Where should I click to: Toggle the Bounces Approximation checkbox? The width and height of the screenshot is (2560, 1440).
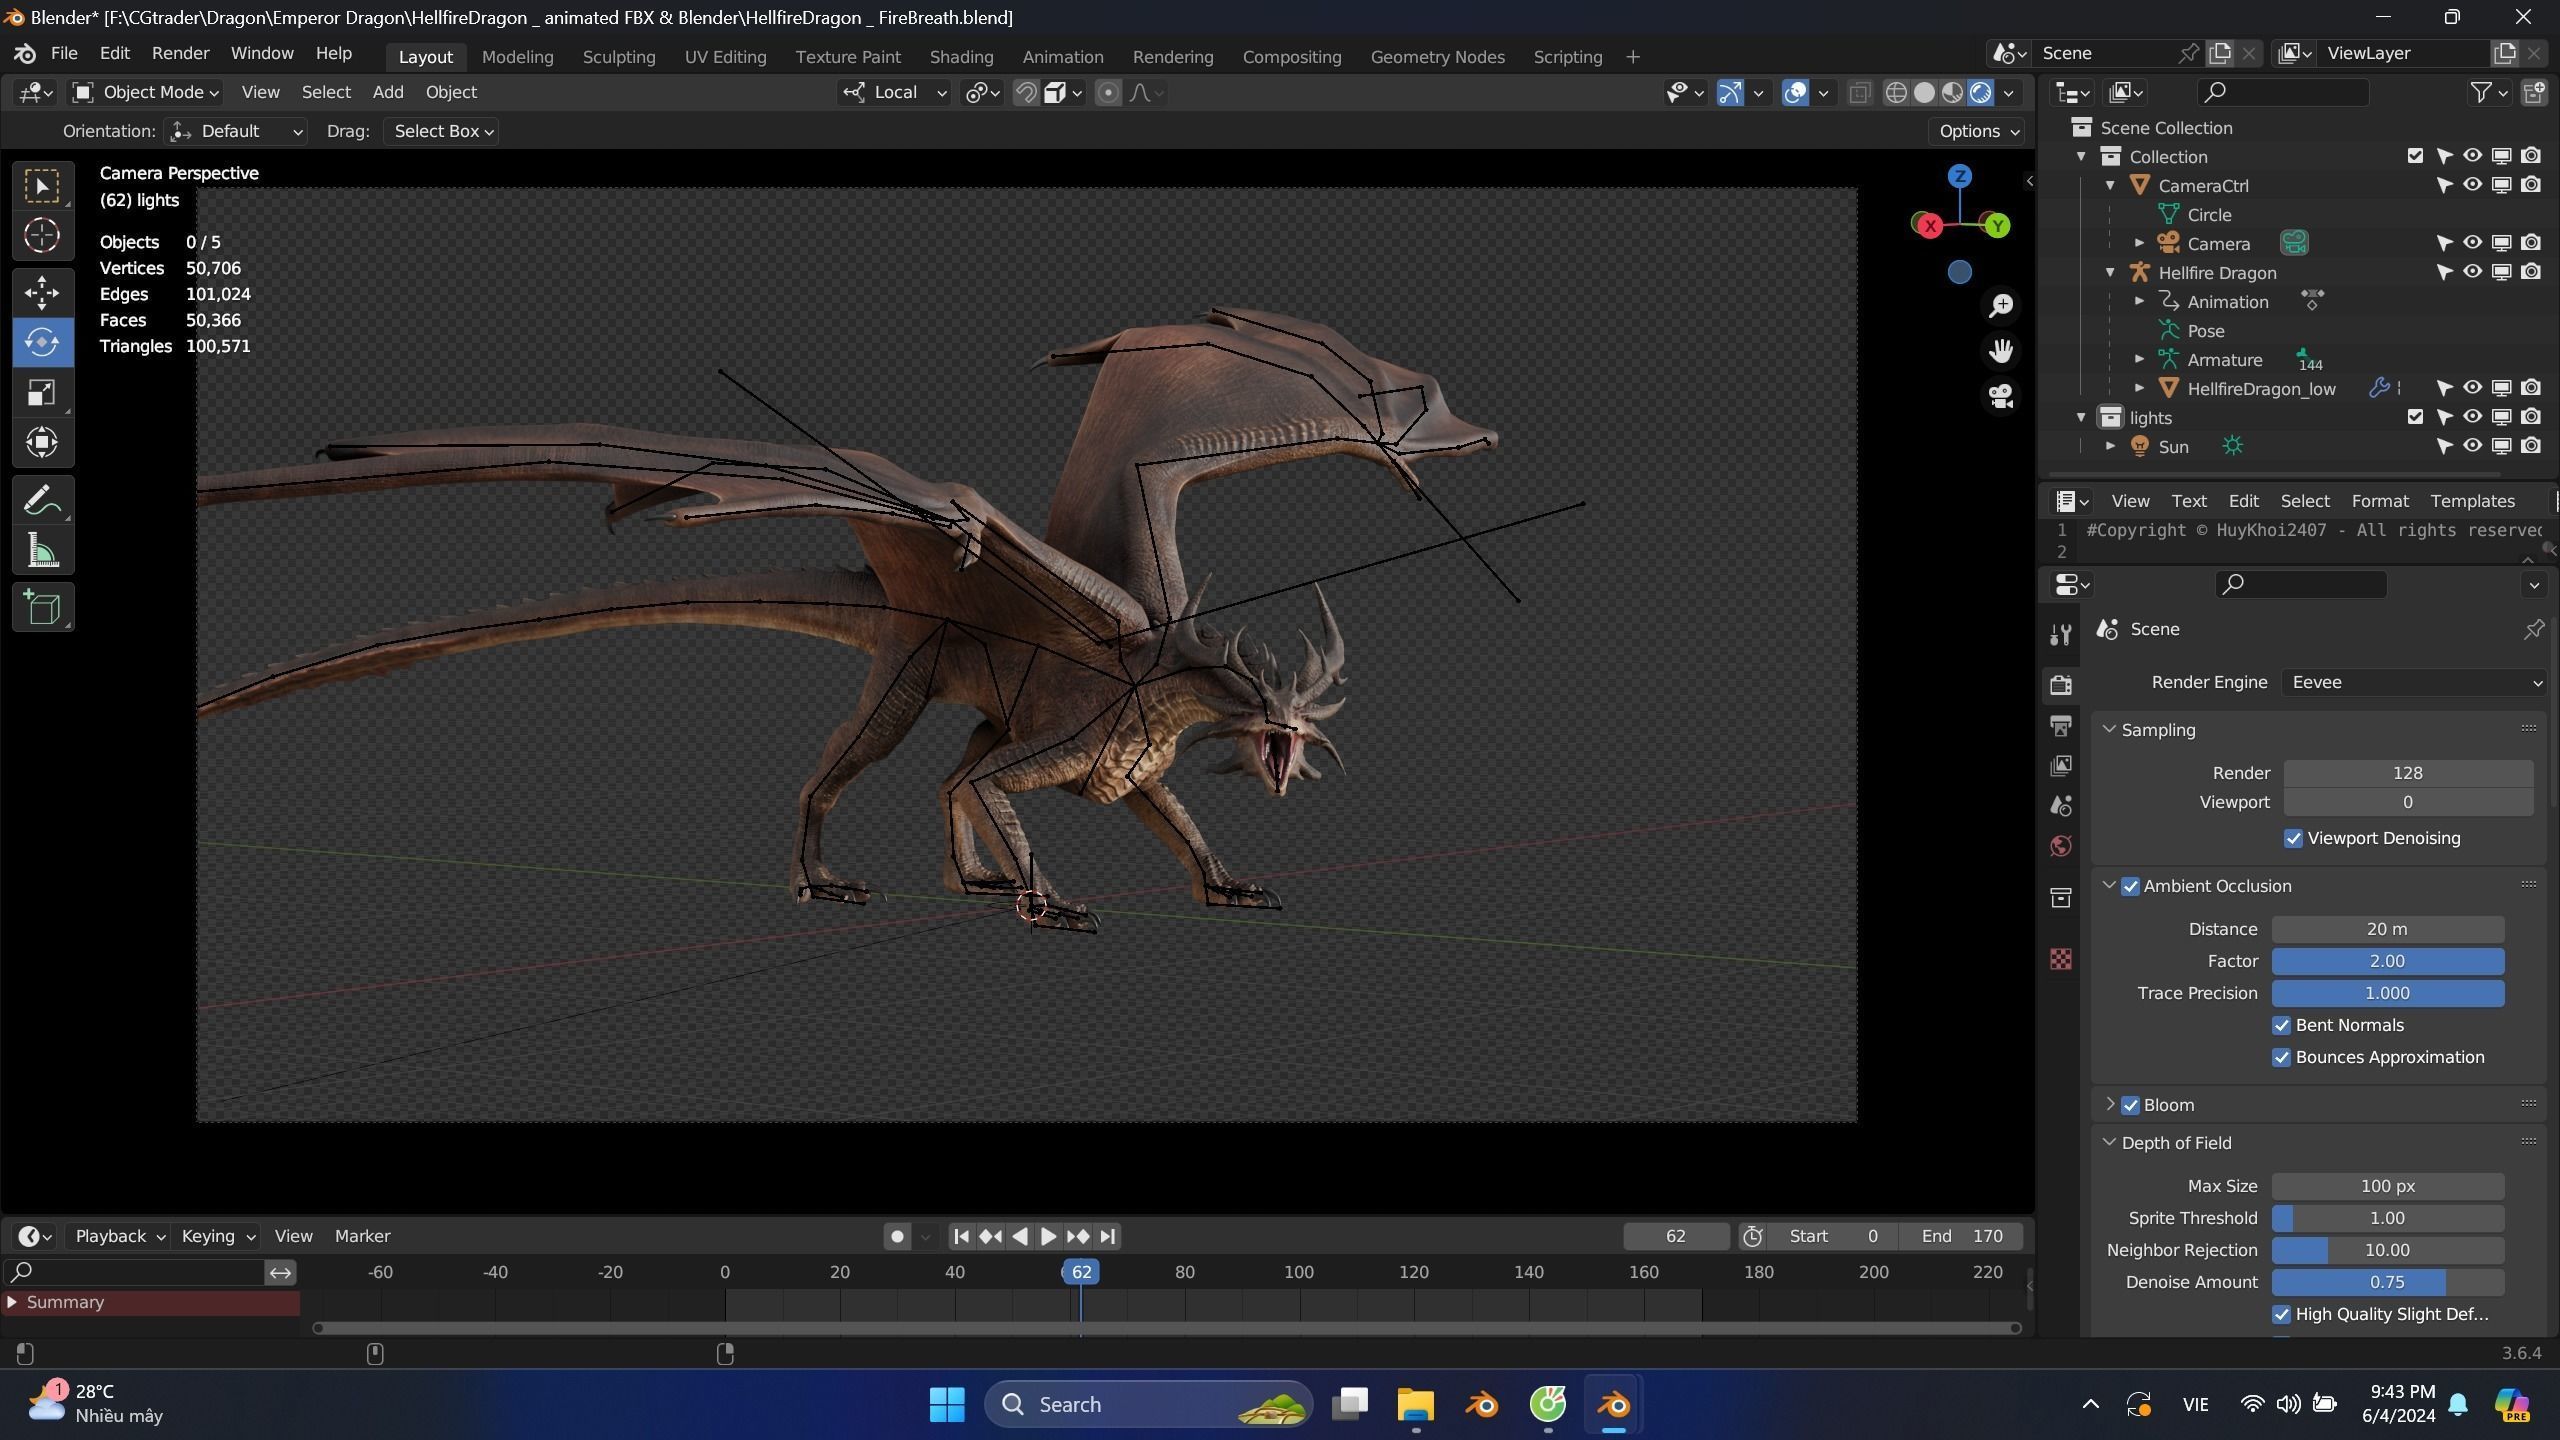pyautogui.click(x=2282, y=1058)
